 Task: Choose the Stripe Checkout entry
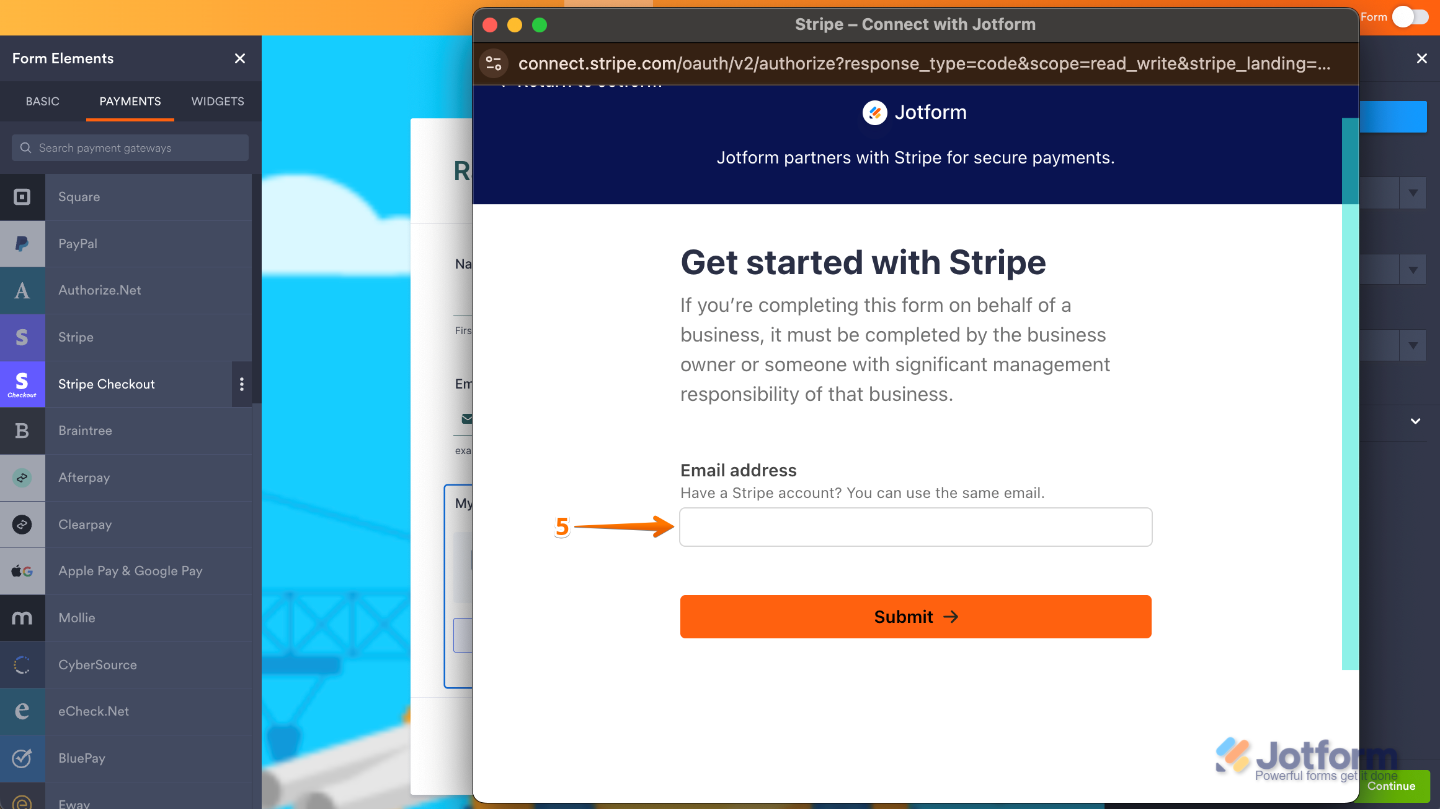point(107,384)
